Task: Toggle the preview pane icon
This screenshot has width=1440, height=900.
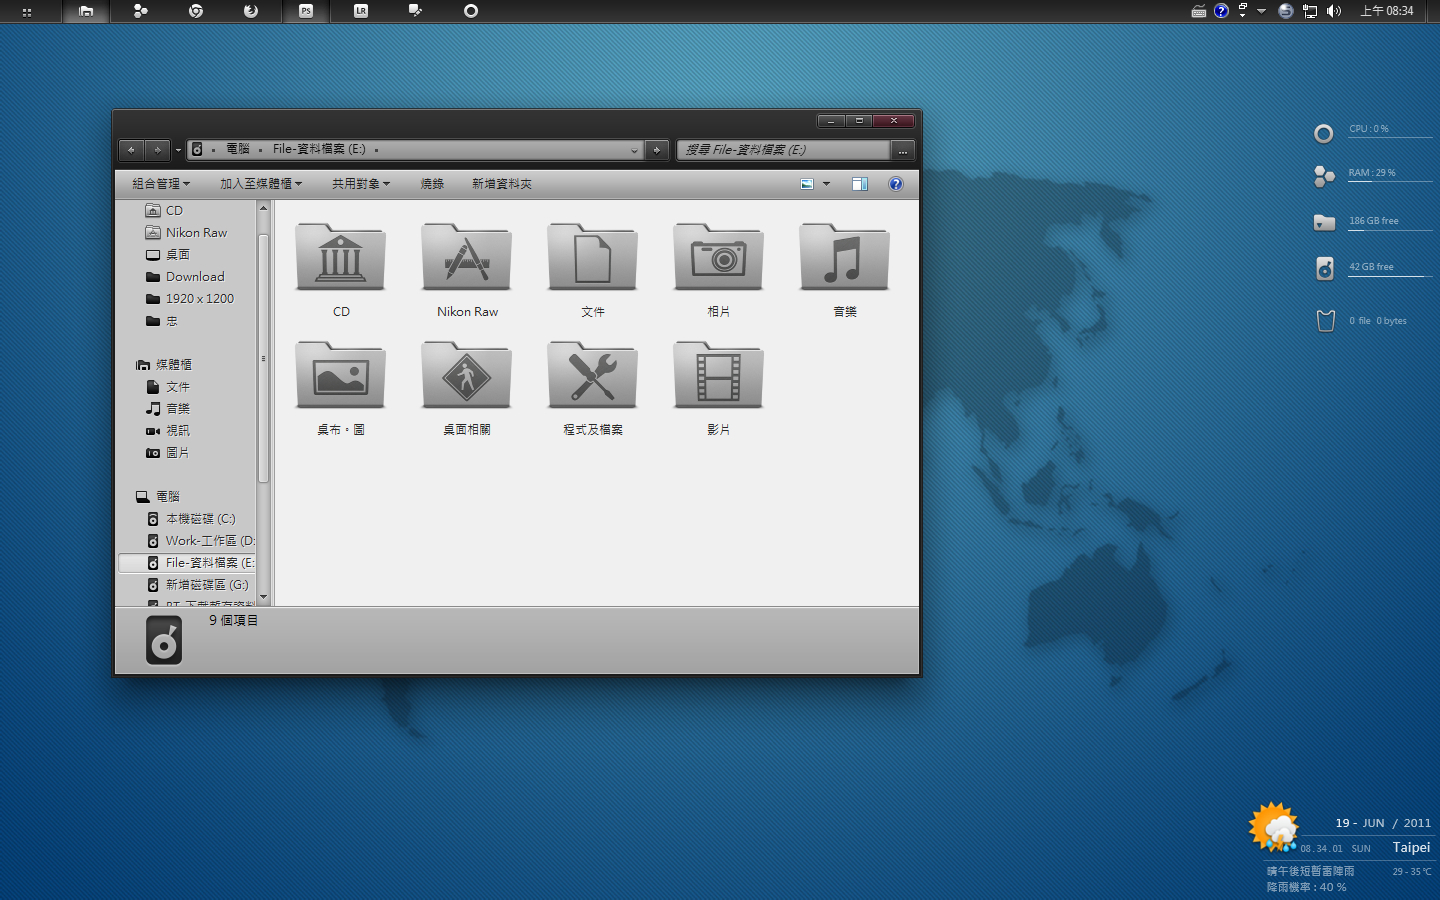Action: (860, 184)
